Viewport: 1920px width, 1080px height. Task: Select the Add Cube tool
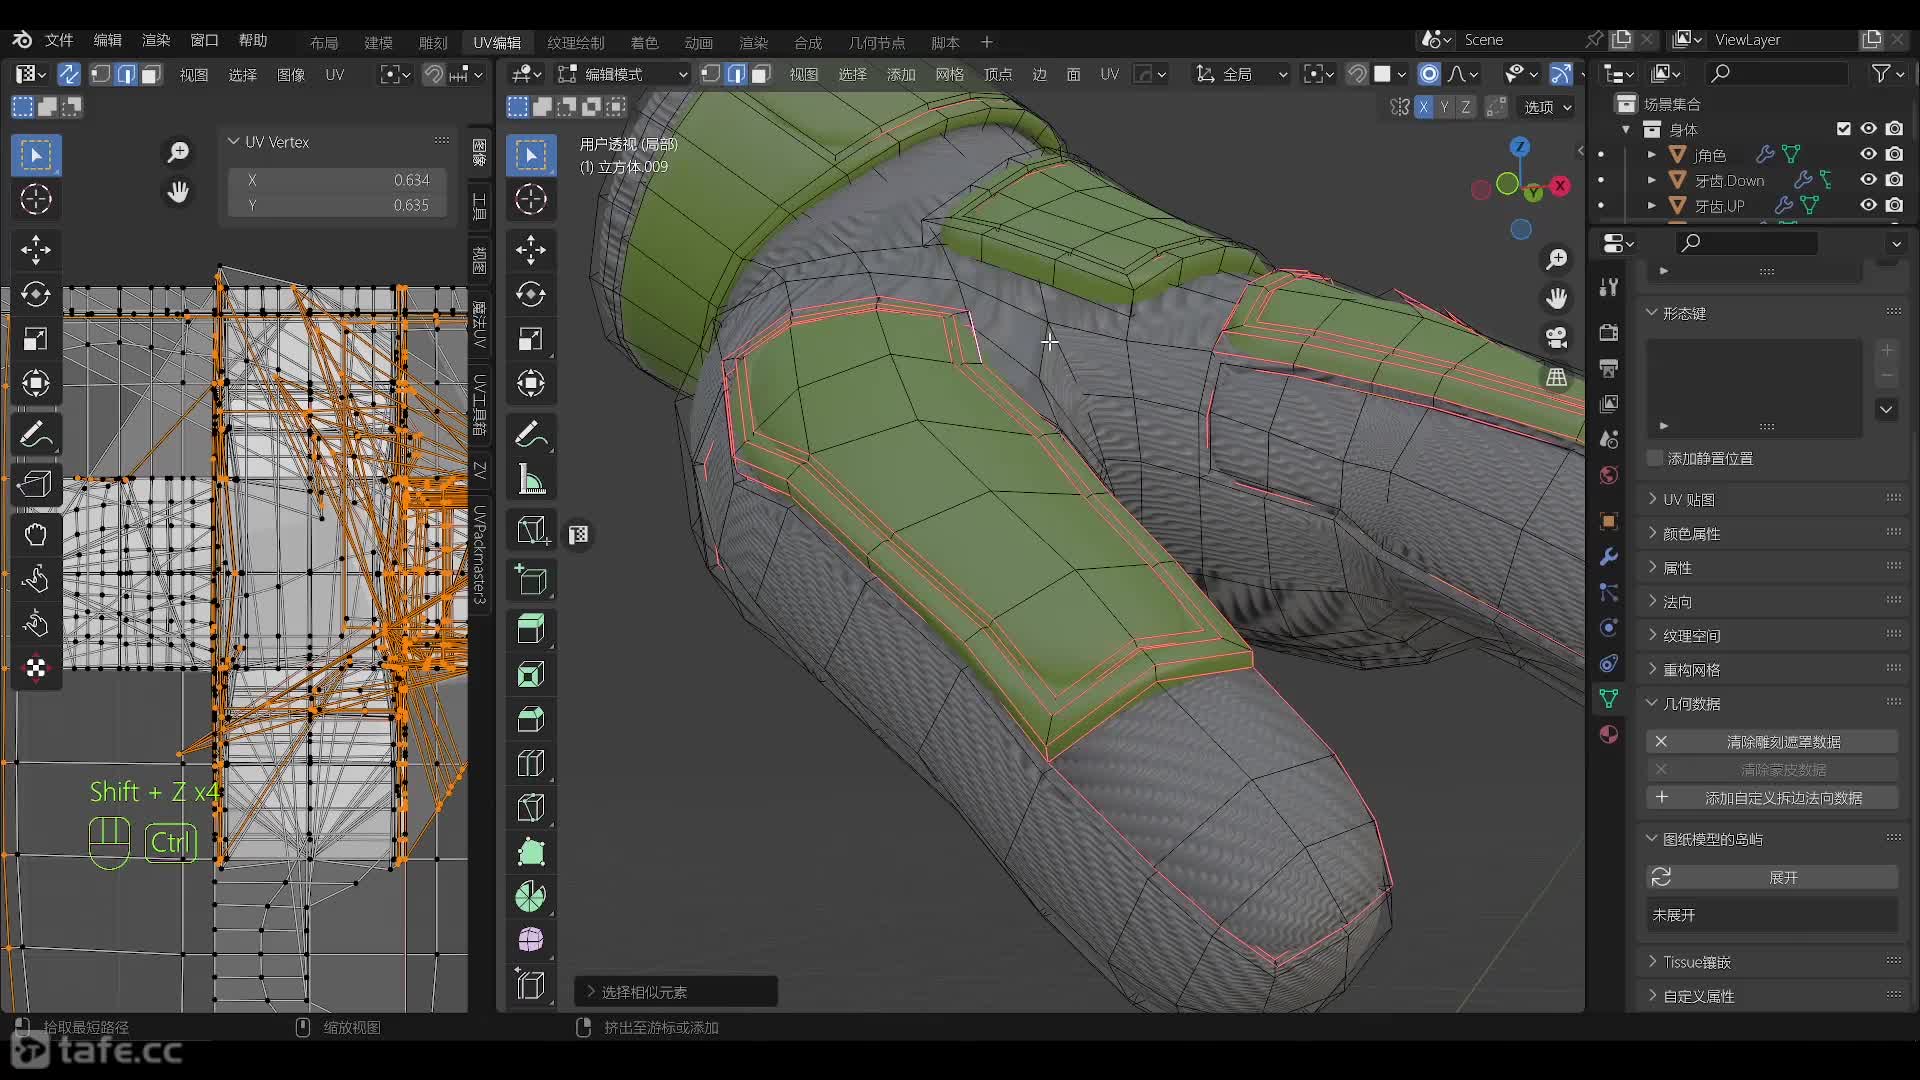[531, 580]
